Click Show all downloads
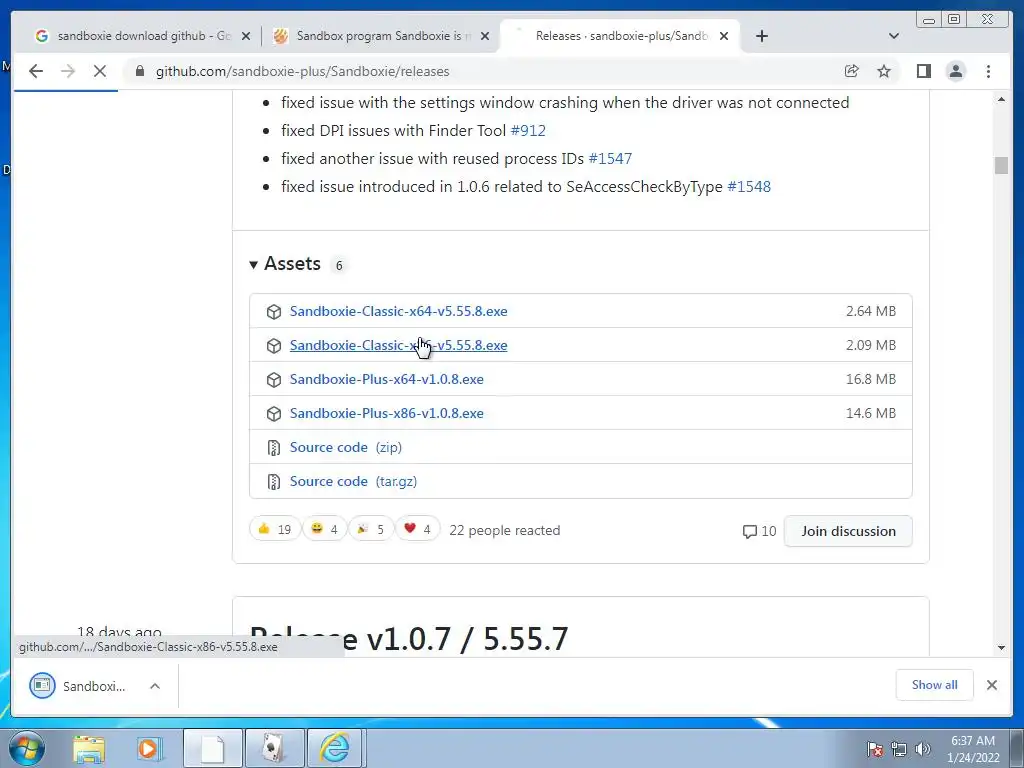This screenshot has height=768, width=1024. 934,684
